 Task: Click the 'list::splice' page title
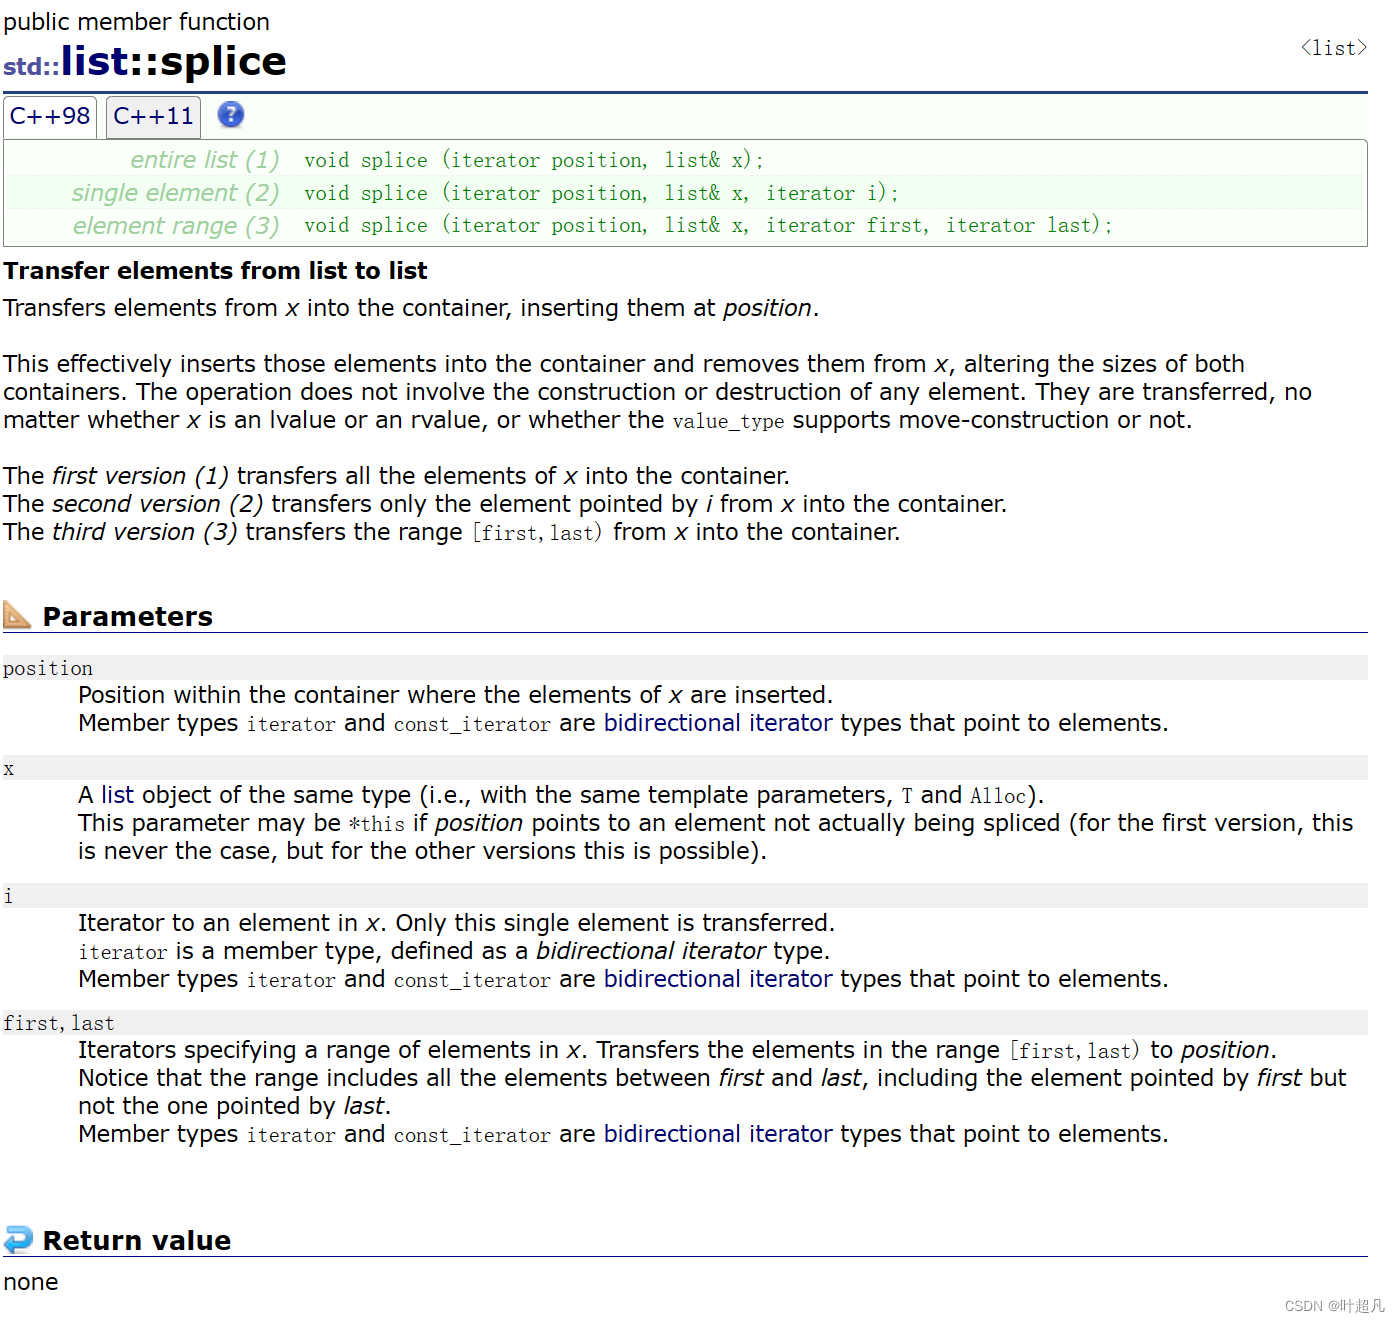[174, 62]
